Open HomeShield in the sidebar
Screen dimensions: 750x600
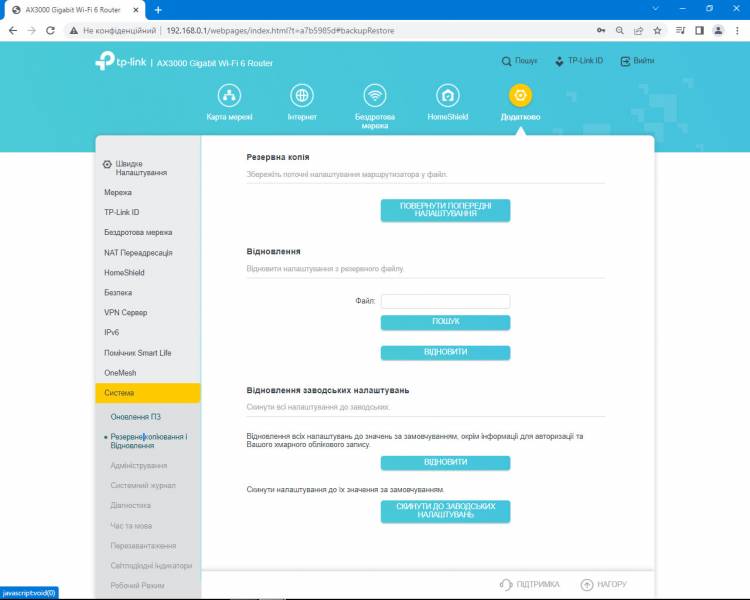(x=124, y=272)
